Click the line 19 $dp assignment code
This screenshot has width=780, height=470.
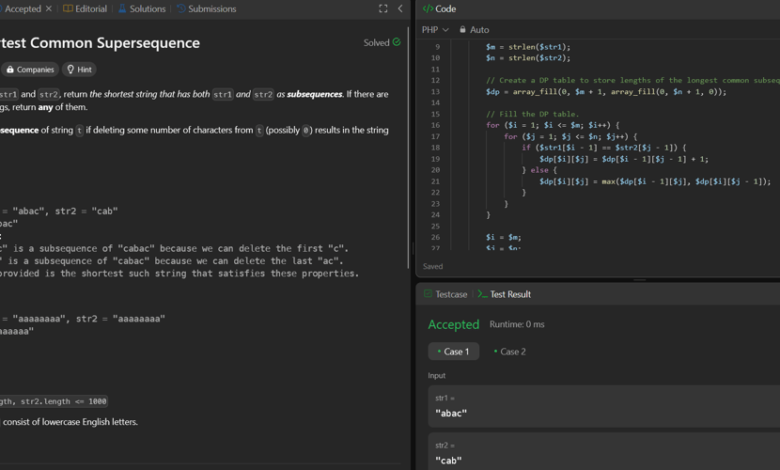coord(624,159)
